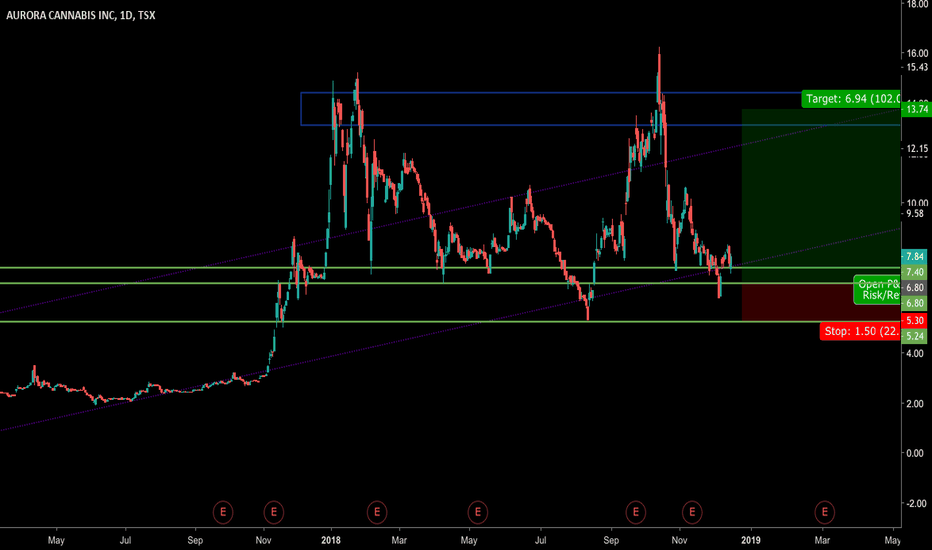The image size is (932, 550).
Task: Select the green Target: 6.94 label
Action: click(x=851, y=99)
